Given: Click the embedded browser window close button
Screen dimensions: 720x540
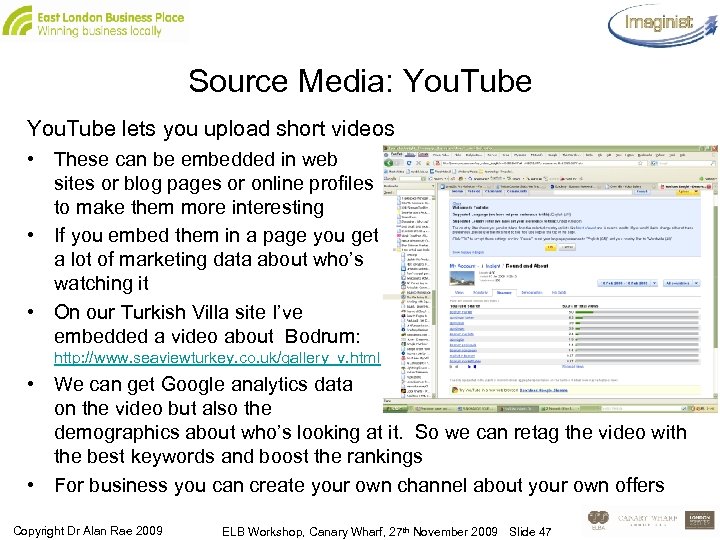Looking at the screenshot, I should (715, 149).
